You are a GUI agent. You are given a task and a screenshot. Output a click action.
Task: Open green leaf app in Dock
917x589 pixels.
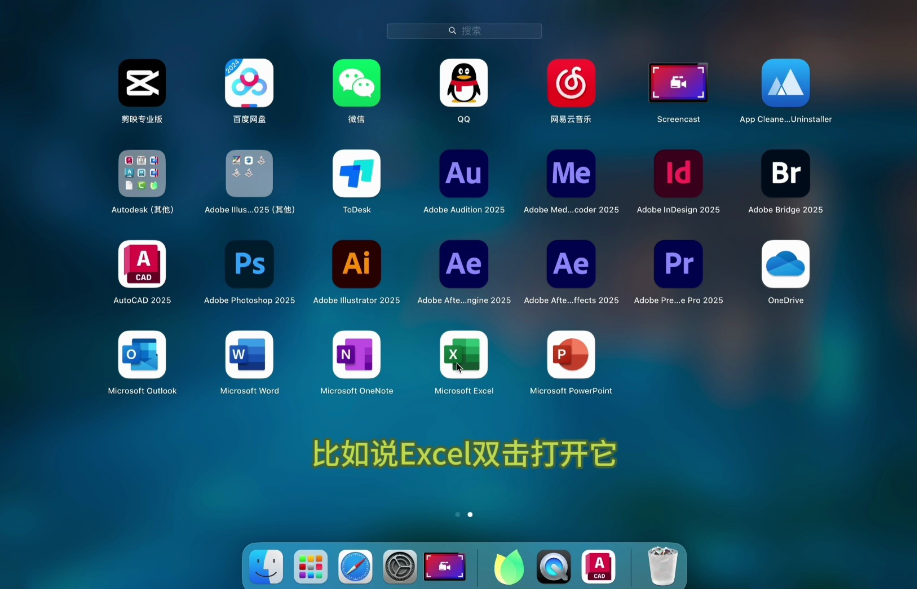[x=509, y=567]
